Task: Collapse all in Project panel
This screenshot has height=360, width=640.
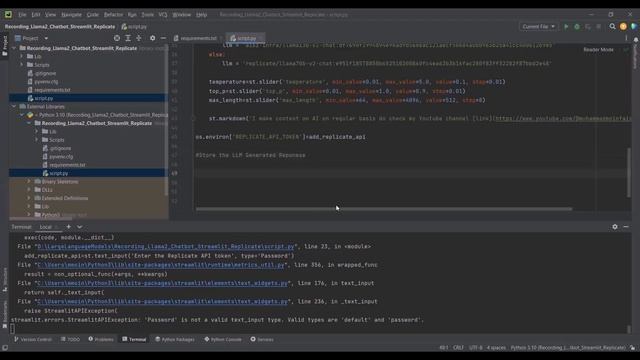Action: coord(139,38)
